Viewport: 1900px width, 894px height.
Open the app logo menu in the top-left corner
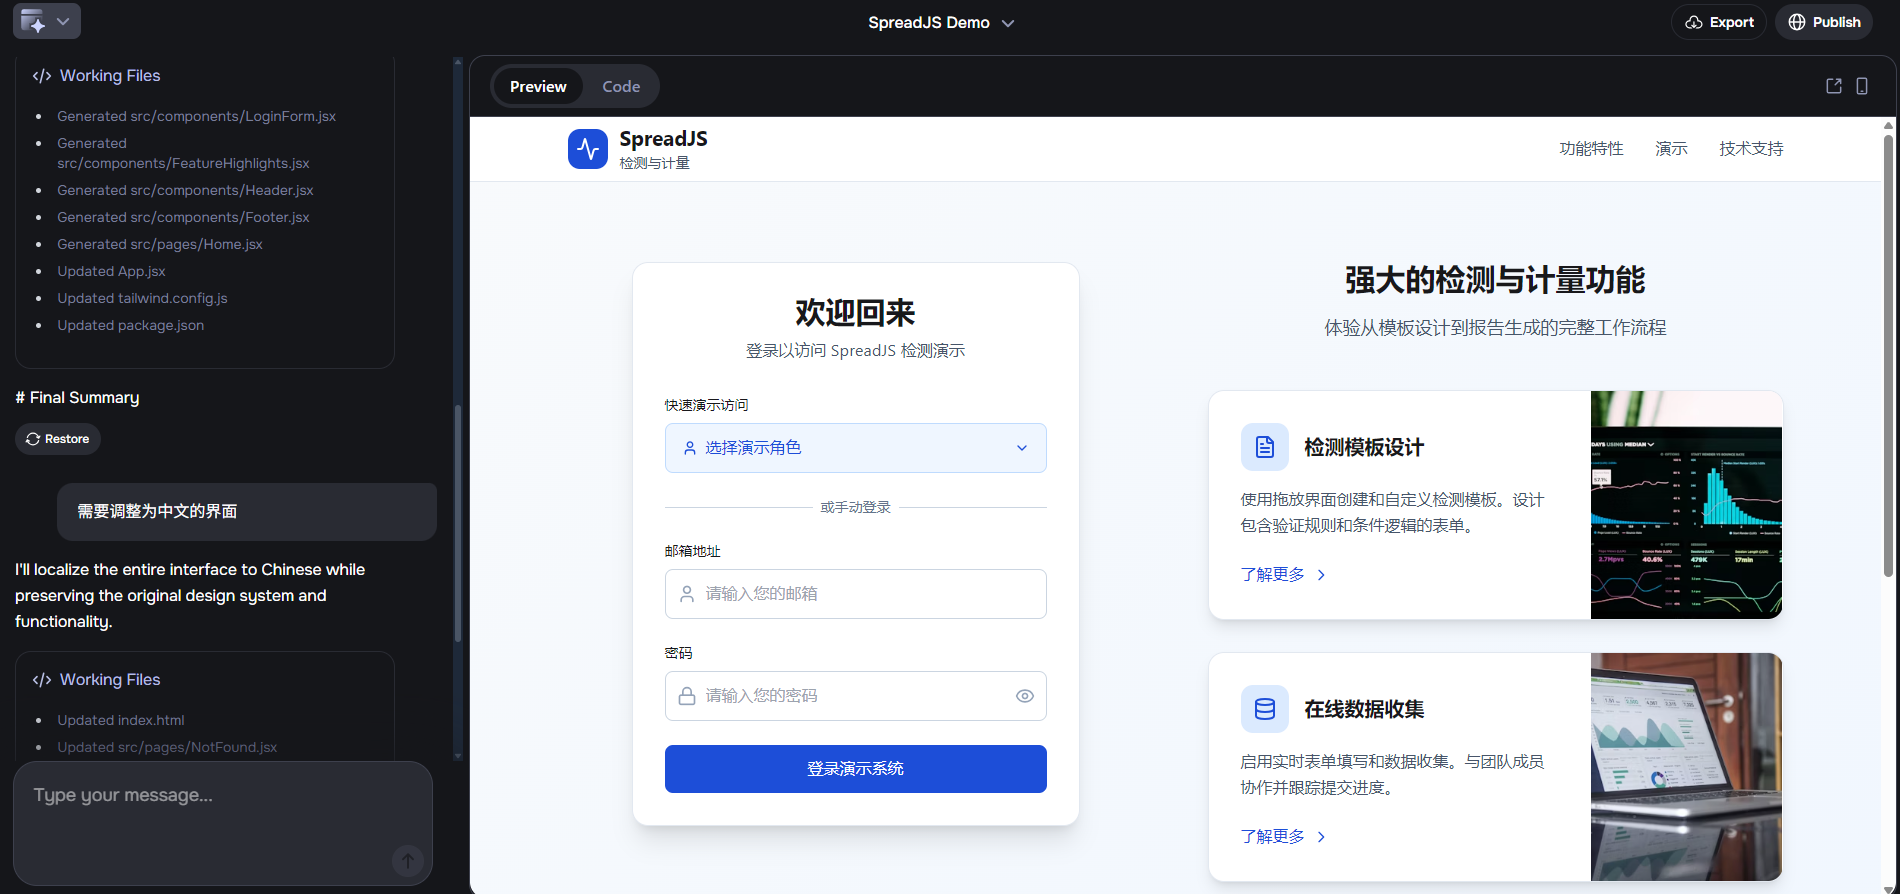(46, 21)
